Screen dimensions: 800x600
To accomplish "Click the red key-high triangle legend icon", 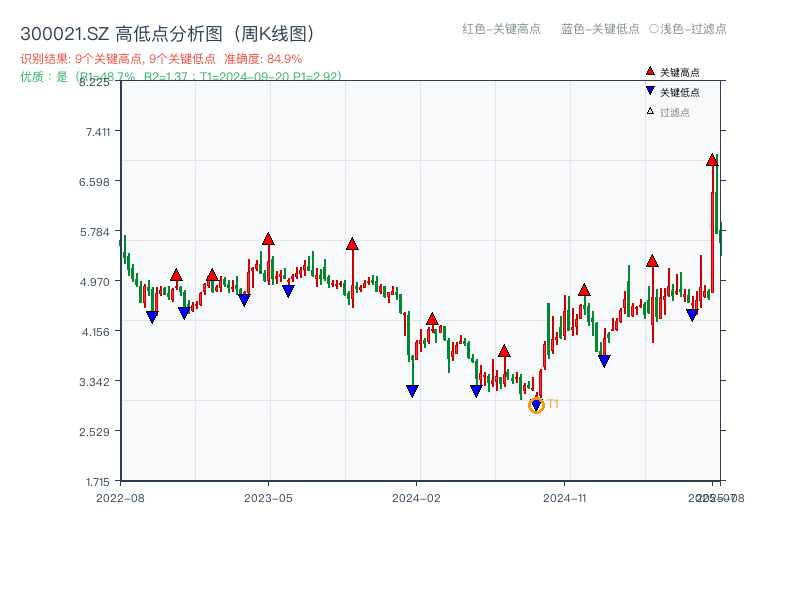I will pyautogui.click(x=650, y=71).
